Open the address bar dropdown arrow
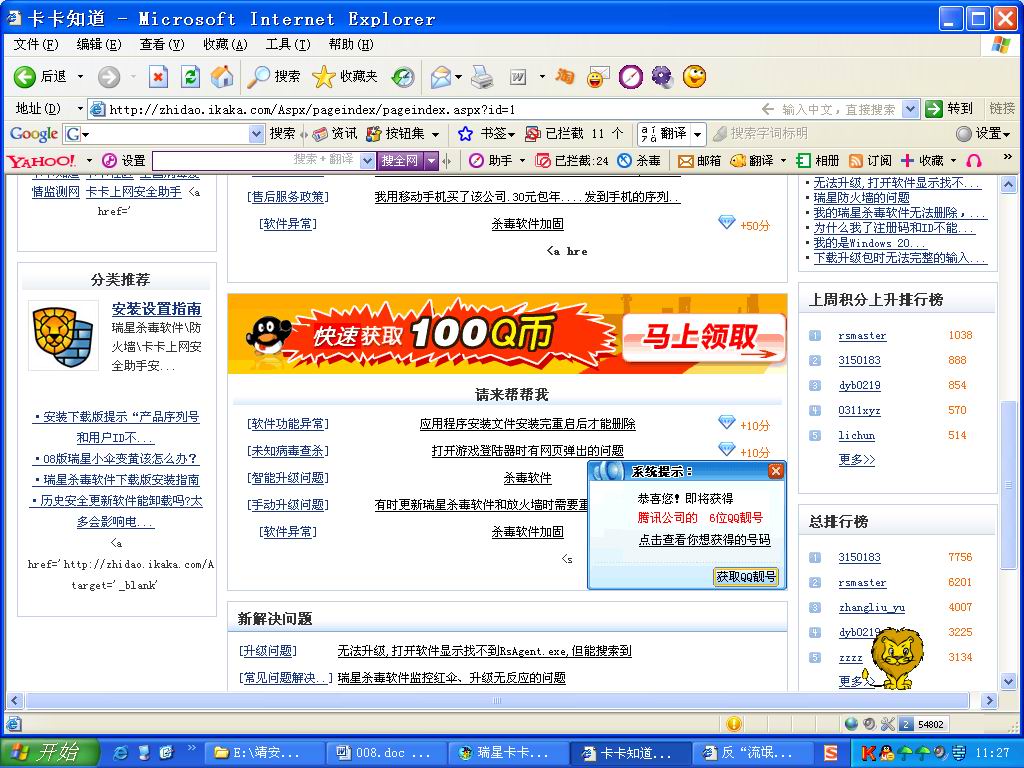This screenshot has height=768, width=1024. [911, 109]
